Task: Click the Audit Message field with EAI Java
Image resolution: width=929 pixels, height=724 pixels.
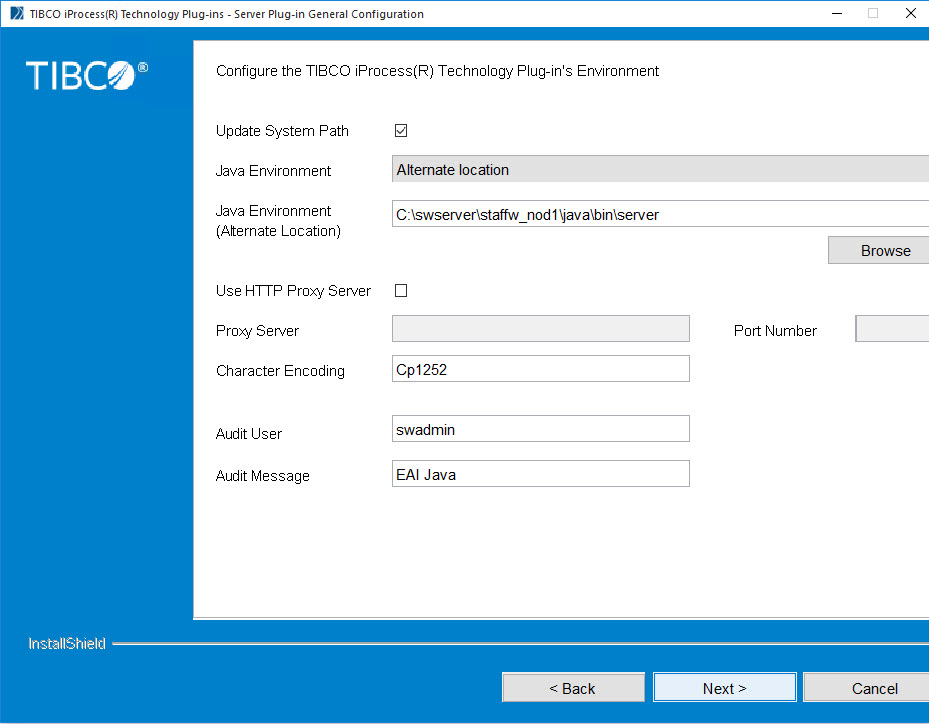Action: 541,474
